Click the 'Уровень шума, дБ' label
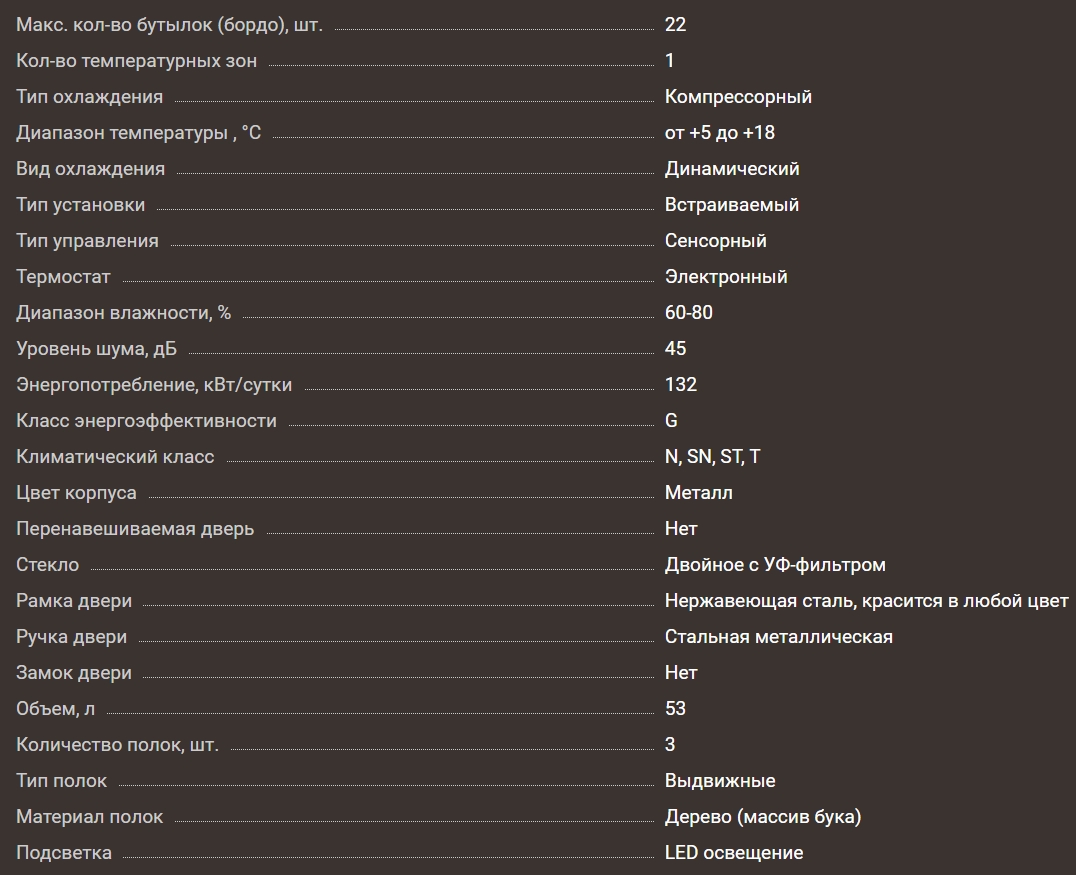This screenshot has width=1076, height=875. point(96,349)
